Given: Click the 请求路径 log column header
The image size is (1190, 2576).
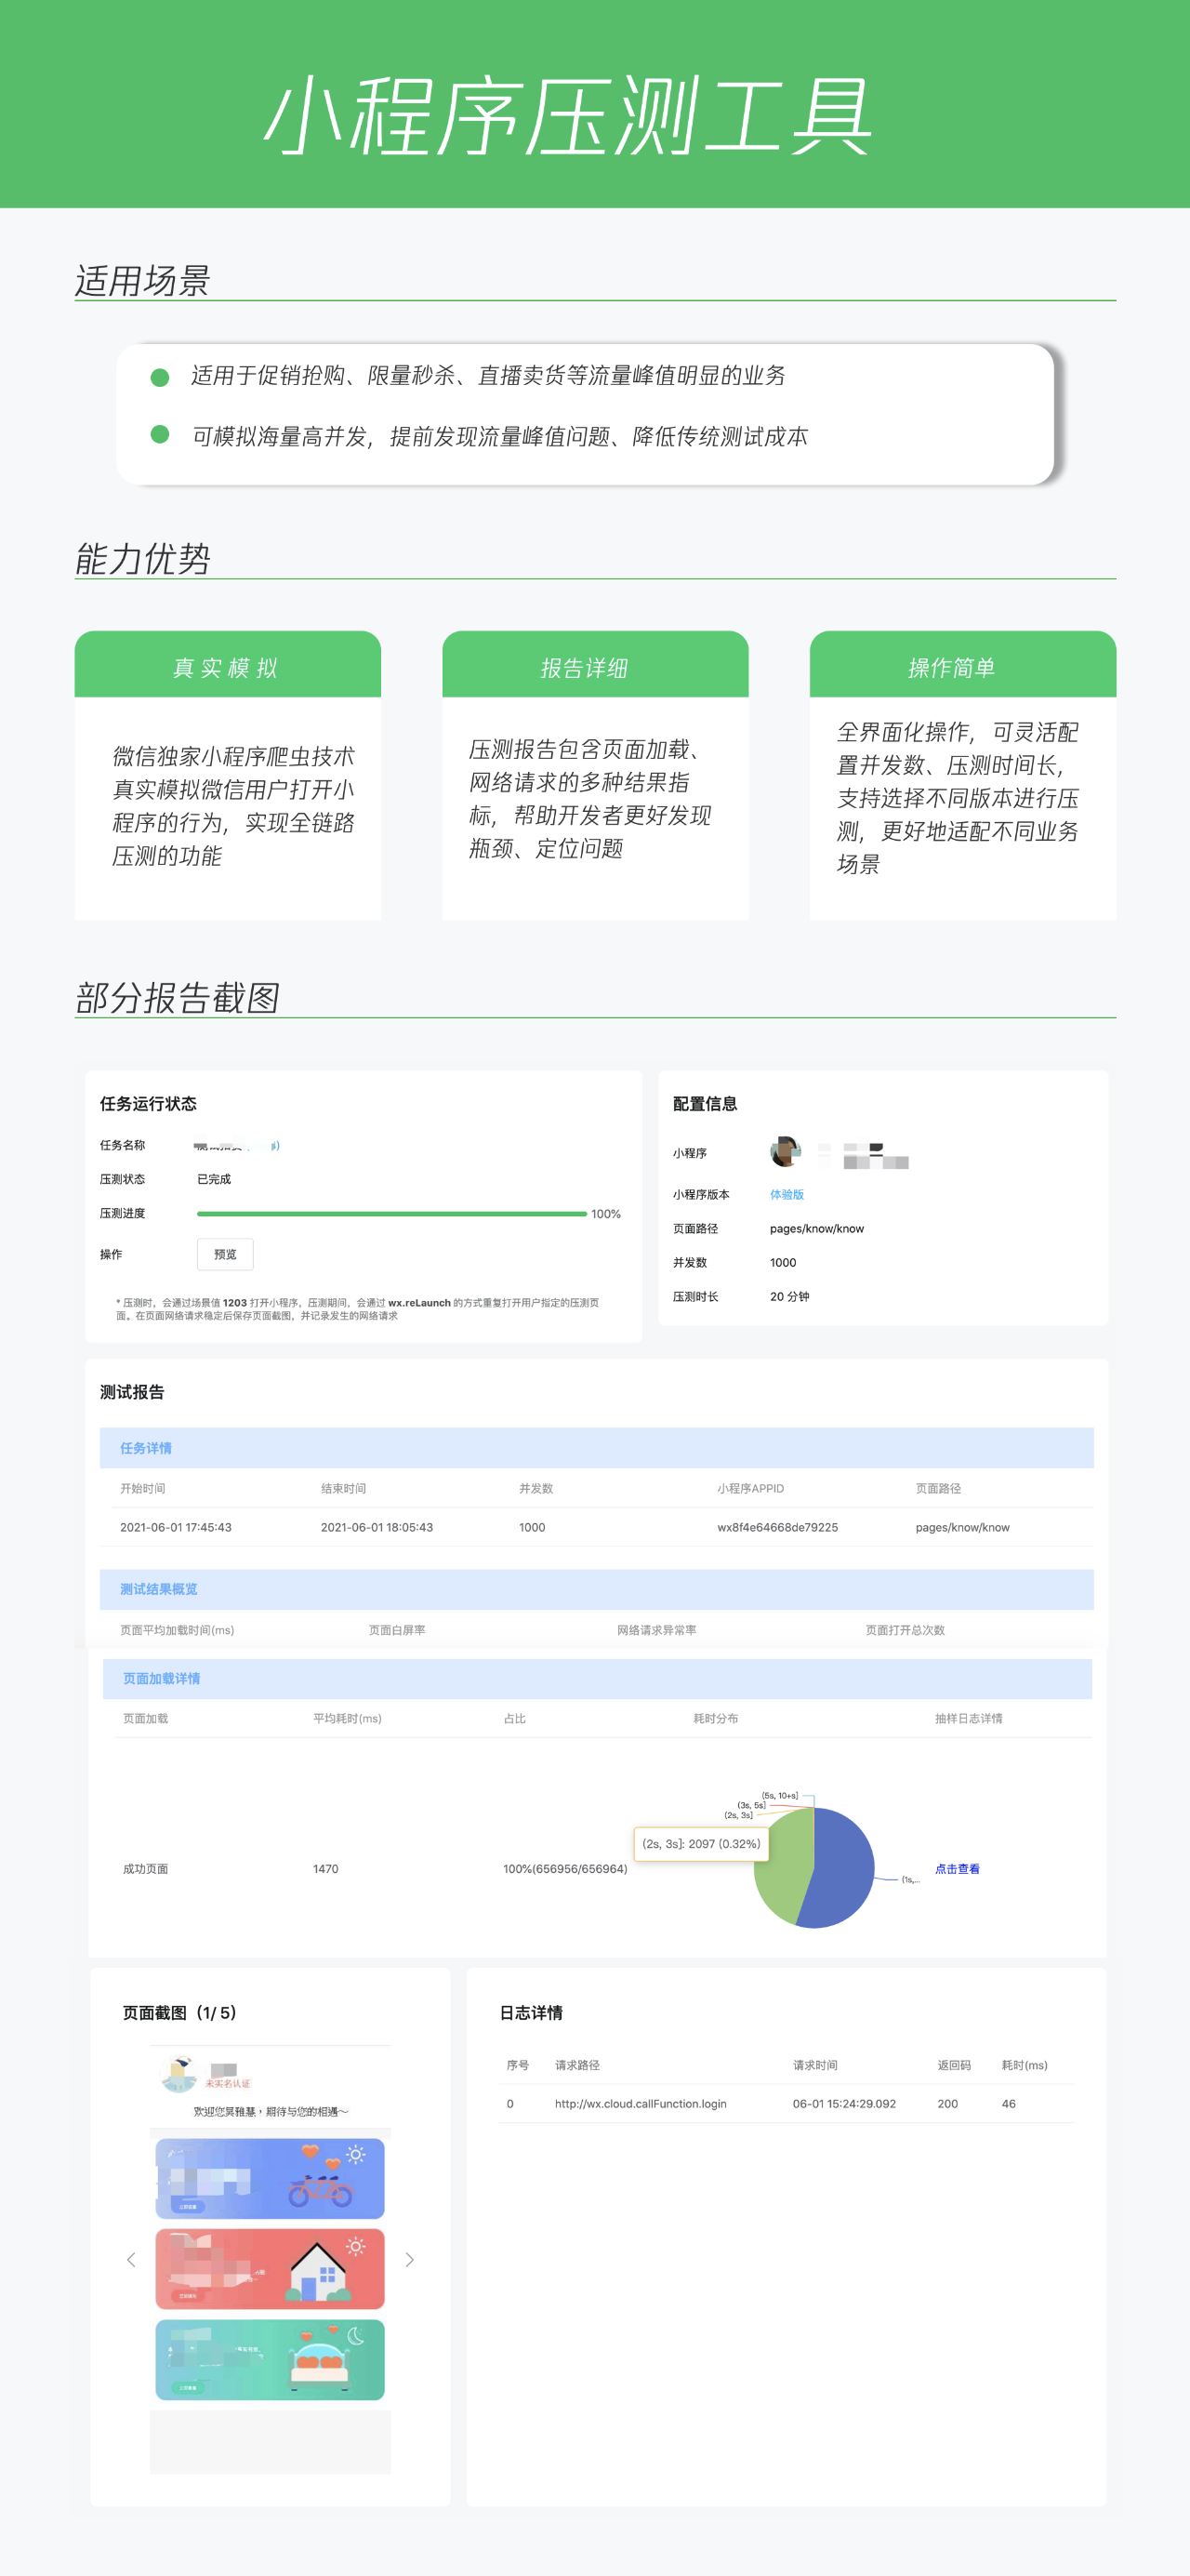Looking at the screenshot, I should [x=577, y=2064].
